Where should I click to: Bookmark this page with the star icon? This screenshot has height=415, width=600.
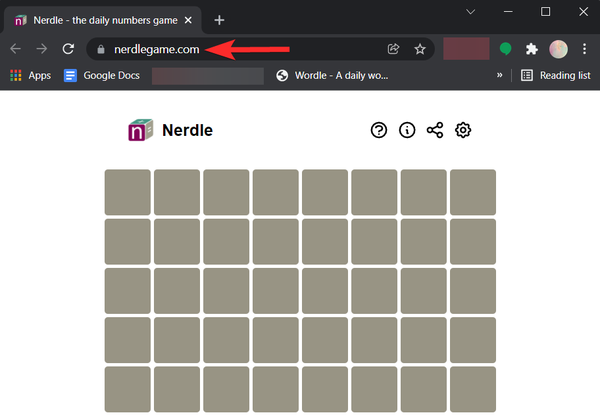click(x=421, y=48)
